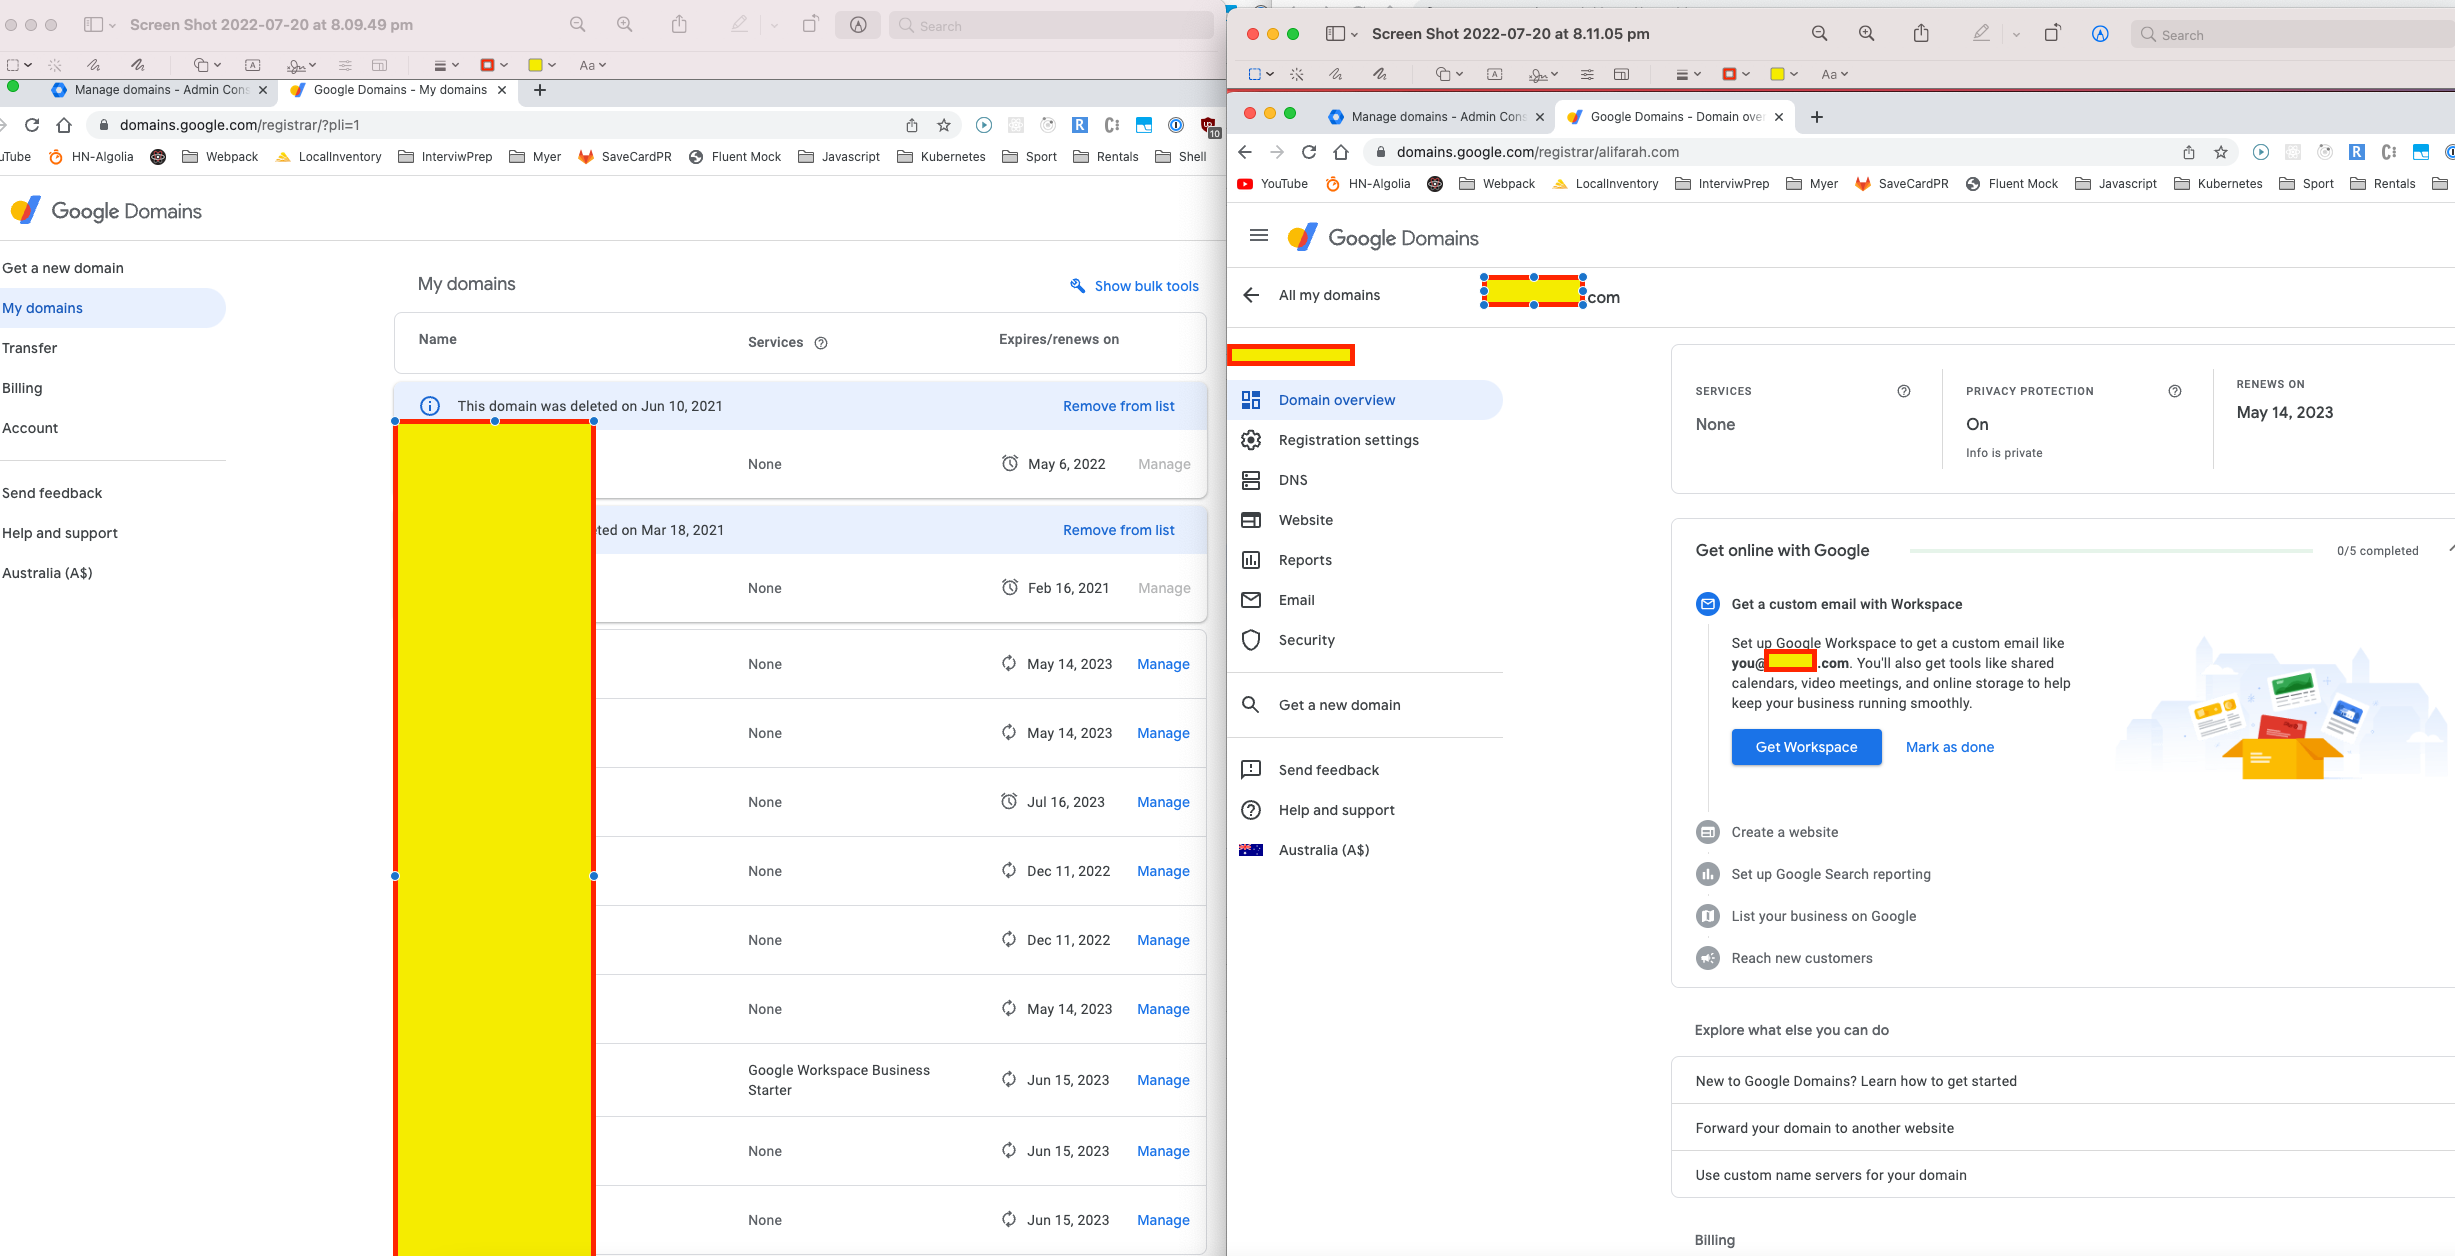The image size is (2455, 1256).
Task: Open Shape Style dropdown in the 8.11.05 pm window
Action: click(x=1688, y=74)
